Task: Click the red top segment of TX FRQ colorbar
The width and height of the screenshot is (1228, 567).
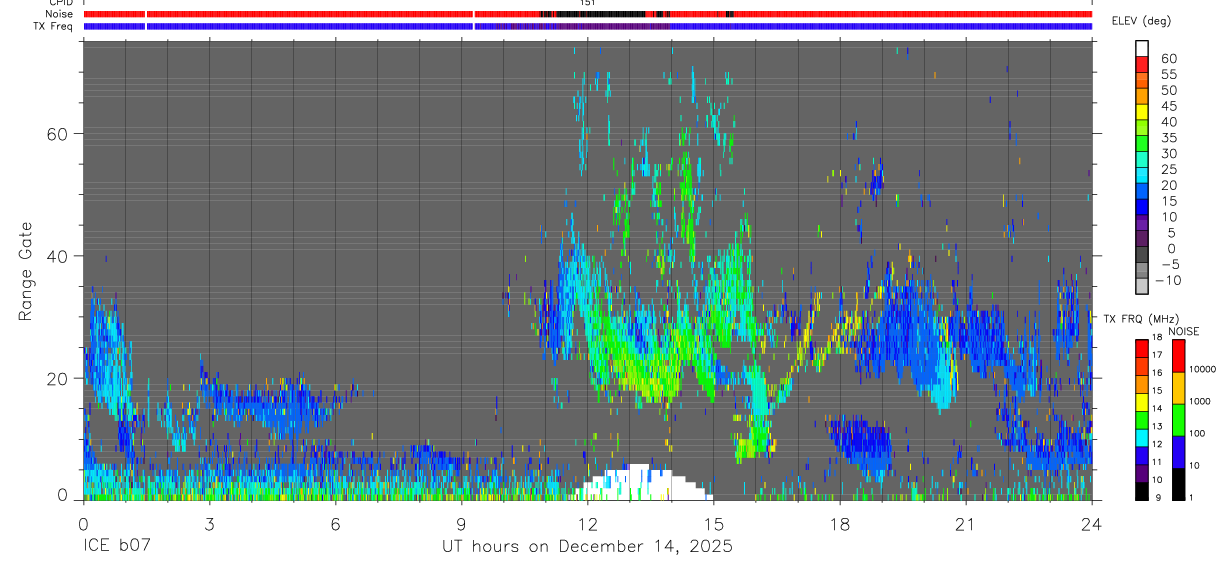Action: [x=1142, y=348]
